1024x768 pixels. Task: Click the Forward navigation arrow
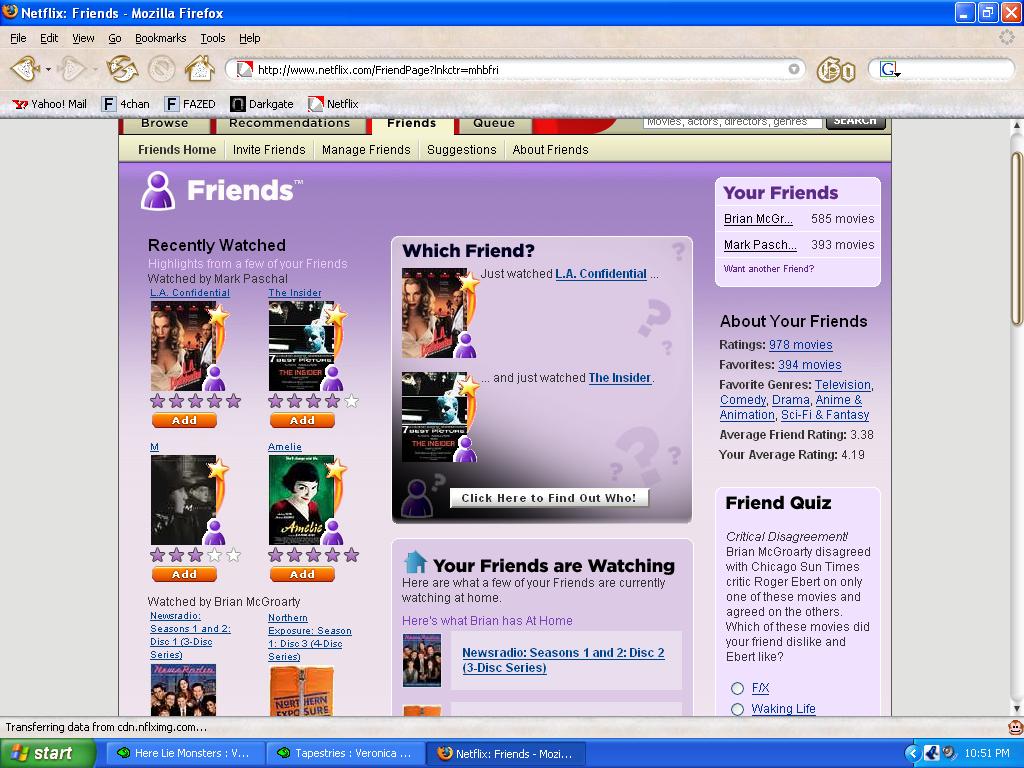tap(72, 69)
